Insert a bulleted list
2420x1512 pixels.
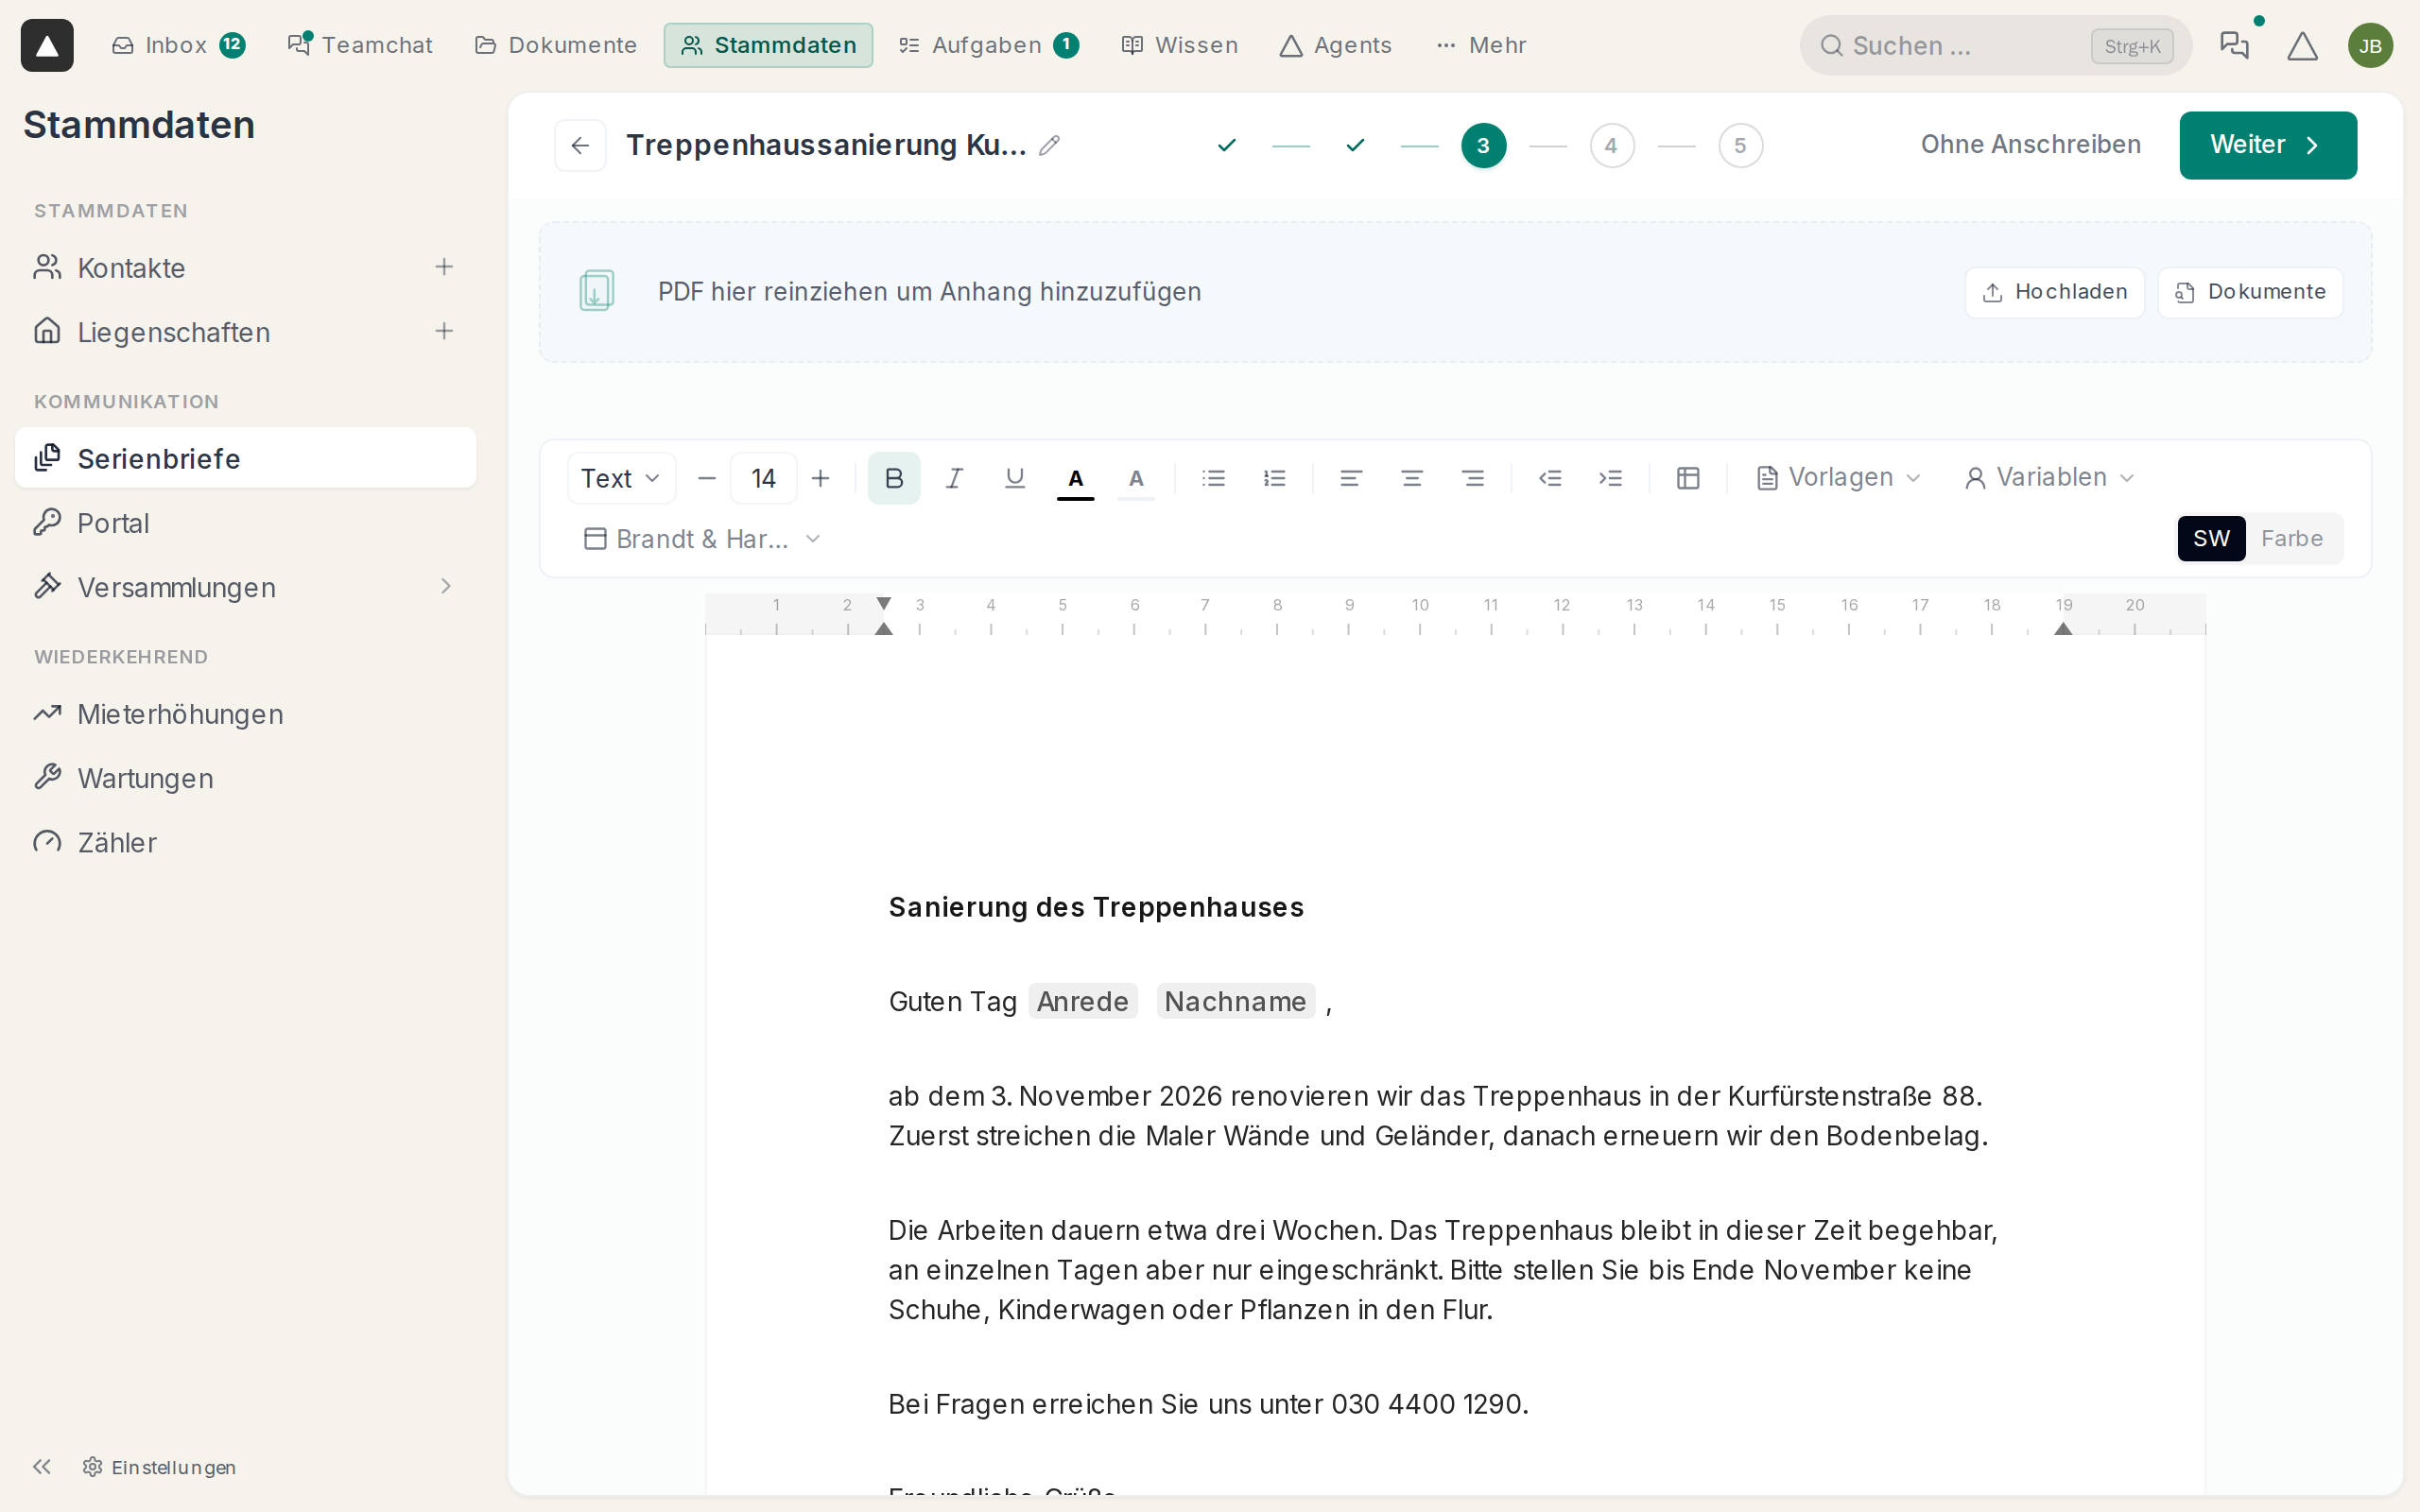click(x=1214, y=478)
